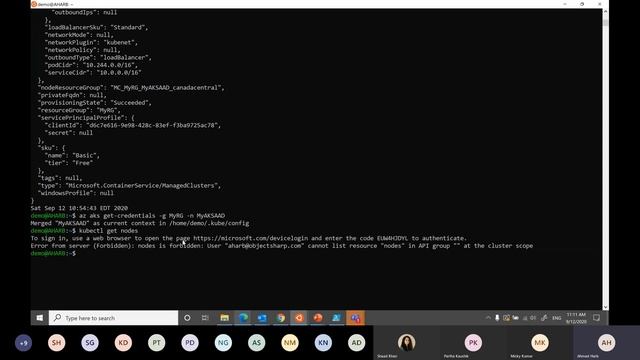Select the PK participant tile
Image resolution: width=640 pixels, height=360 pixels.
(473, 343)
